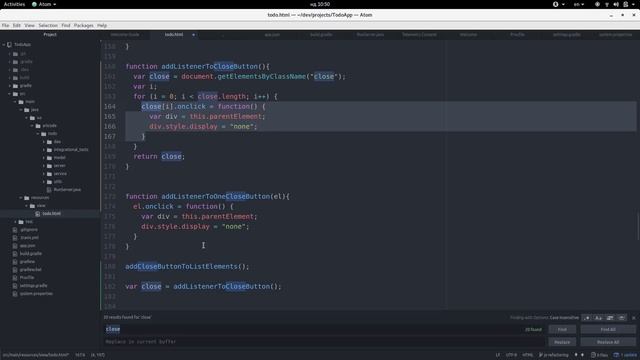This screenshot has width=640, height=360.
Task: Click Activities in the top bar
Action: point(14,4)
